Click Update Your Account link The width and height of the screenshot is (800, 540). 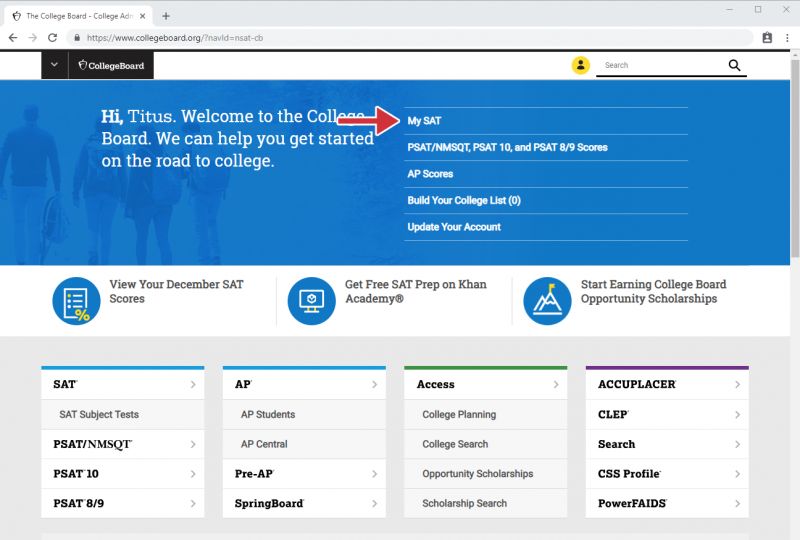click(454, 227)
